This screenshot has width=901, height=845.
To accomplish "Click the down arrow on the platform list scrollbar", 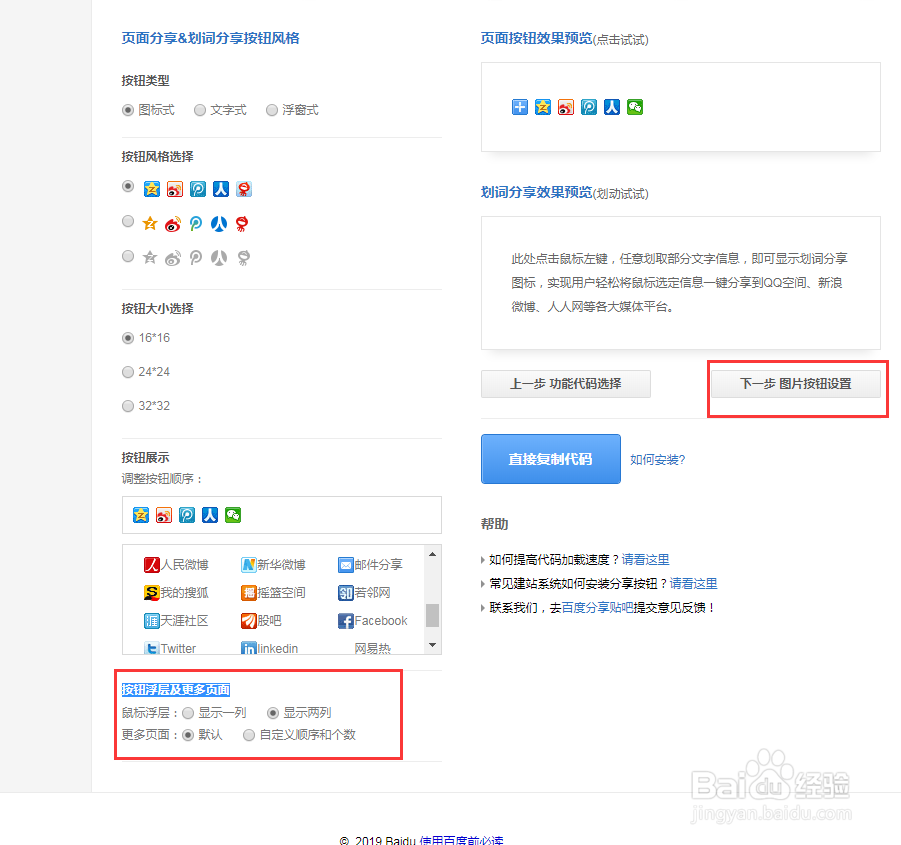I will click(432, 644).
